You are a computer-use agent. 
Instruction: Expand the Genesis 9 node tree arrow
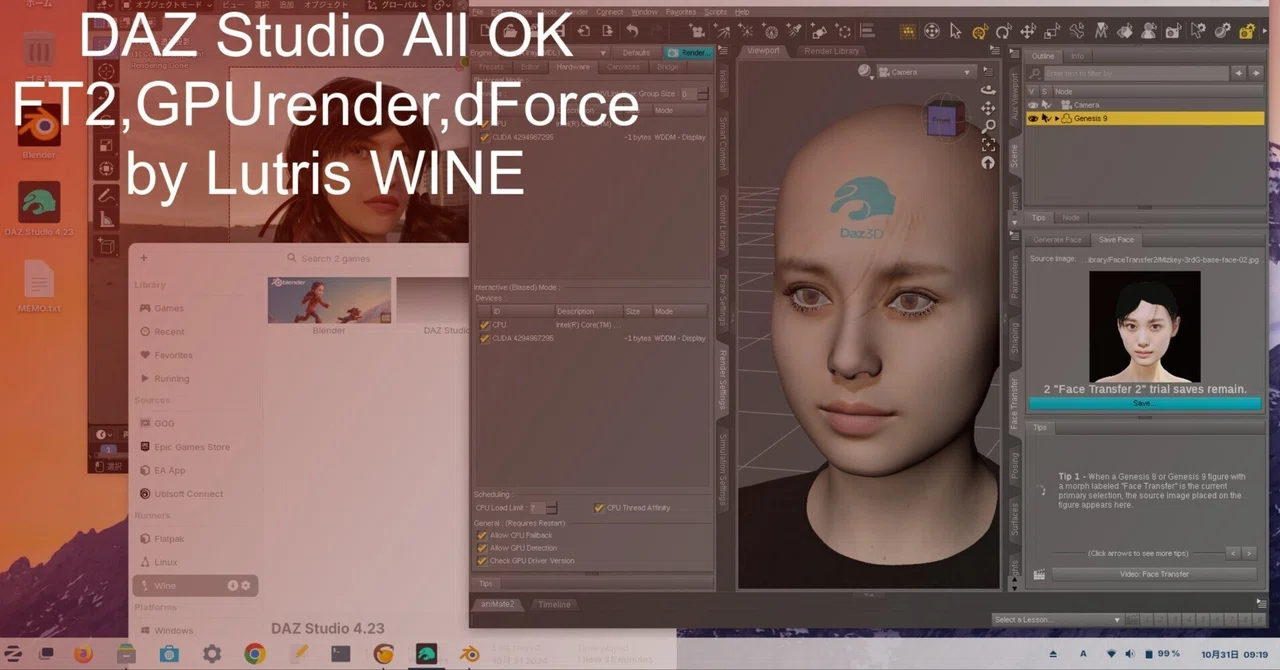[1057, 118]
